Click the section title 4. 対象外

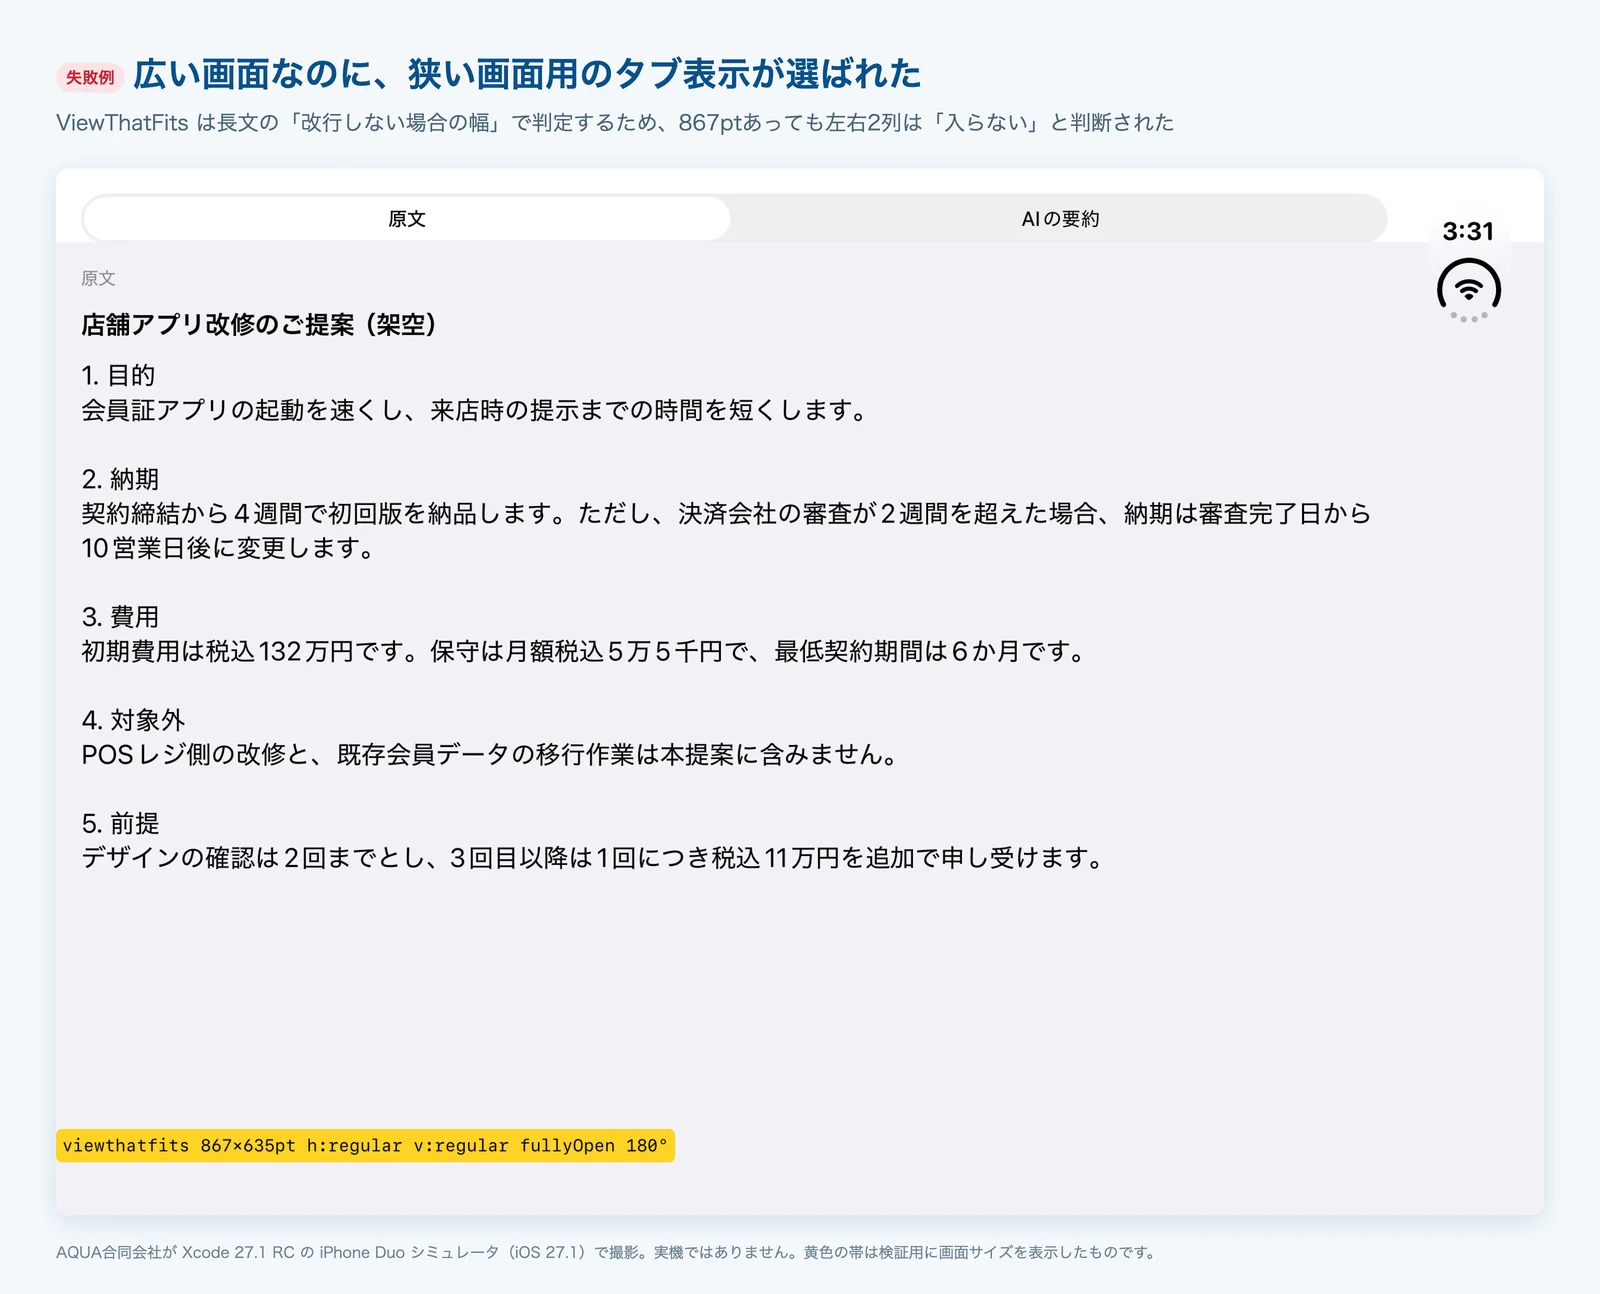pos(133,719)
